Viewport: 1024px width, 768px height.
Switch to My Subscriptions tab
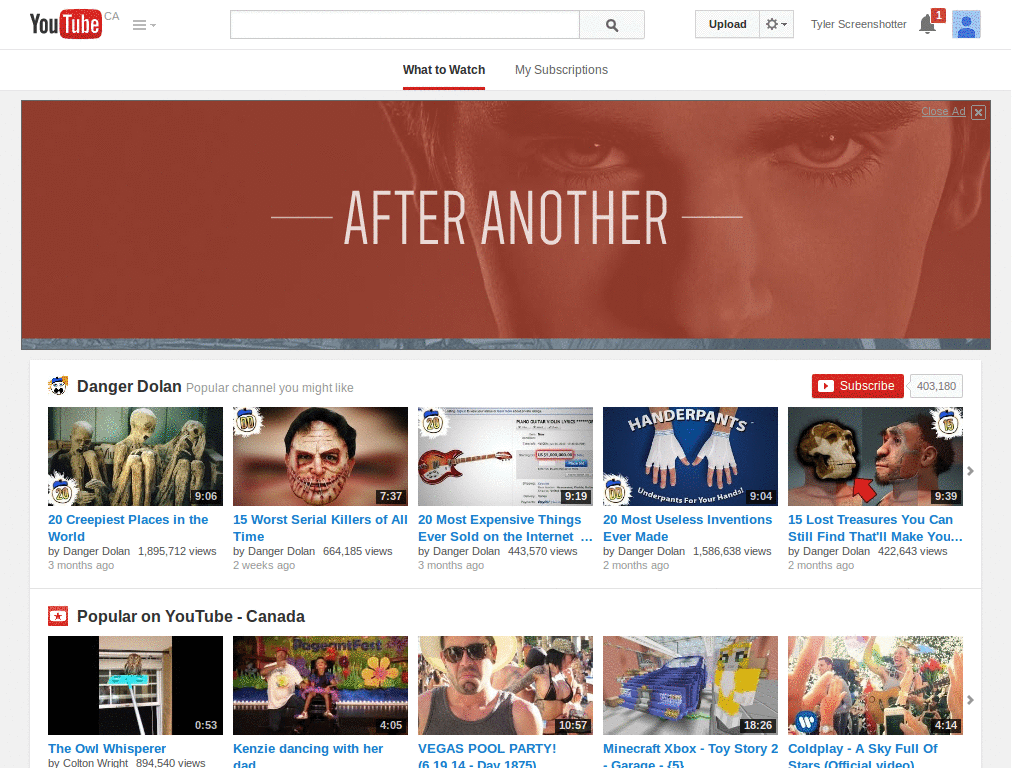pos(561,70)
